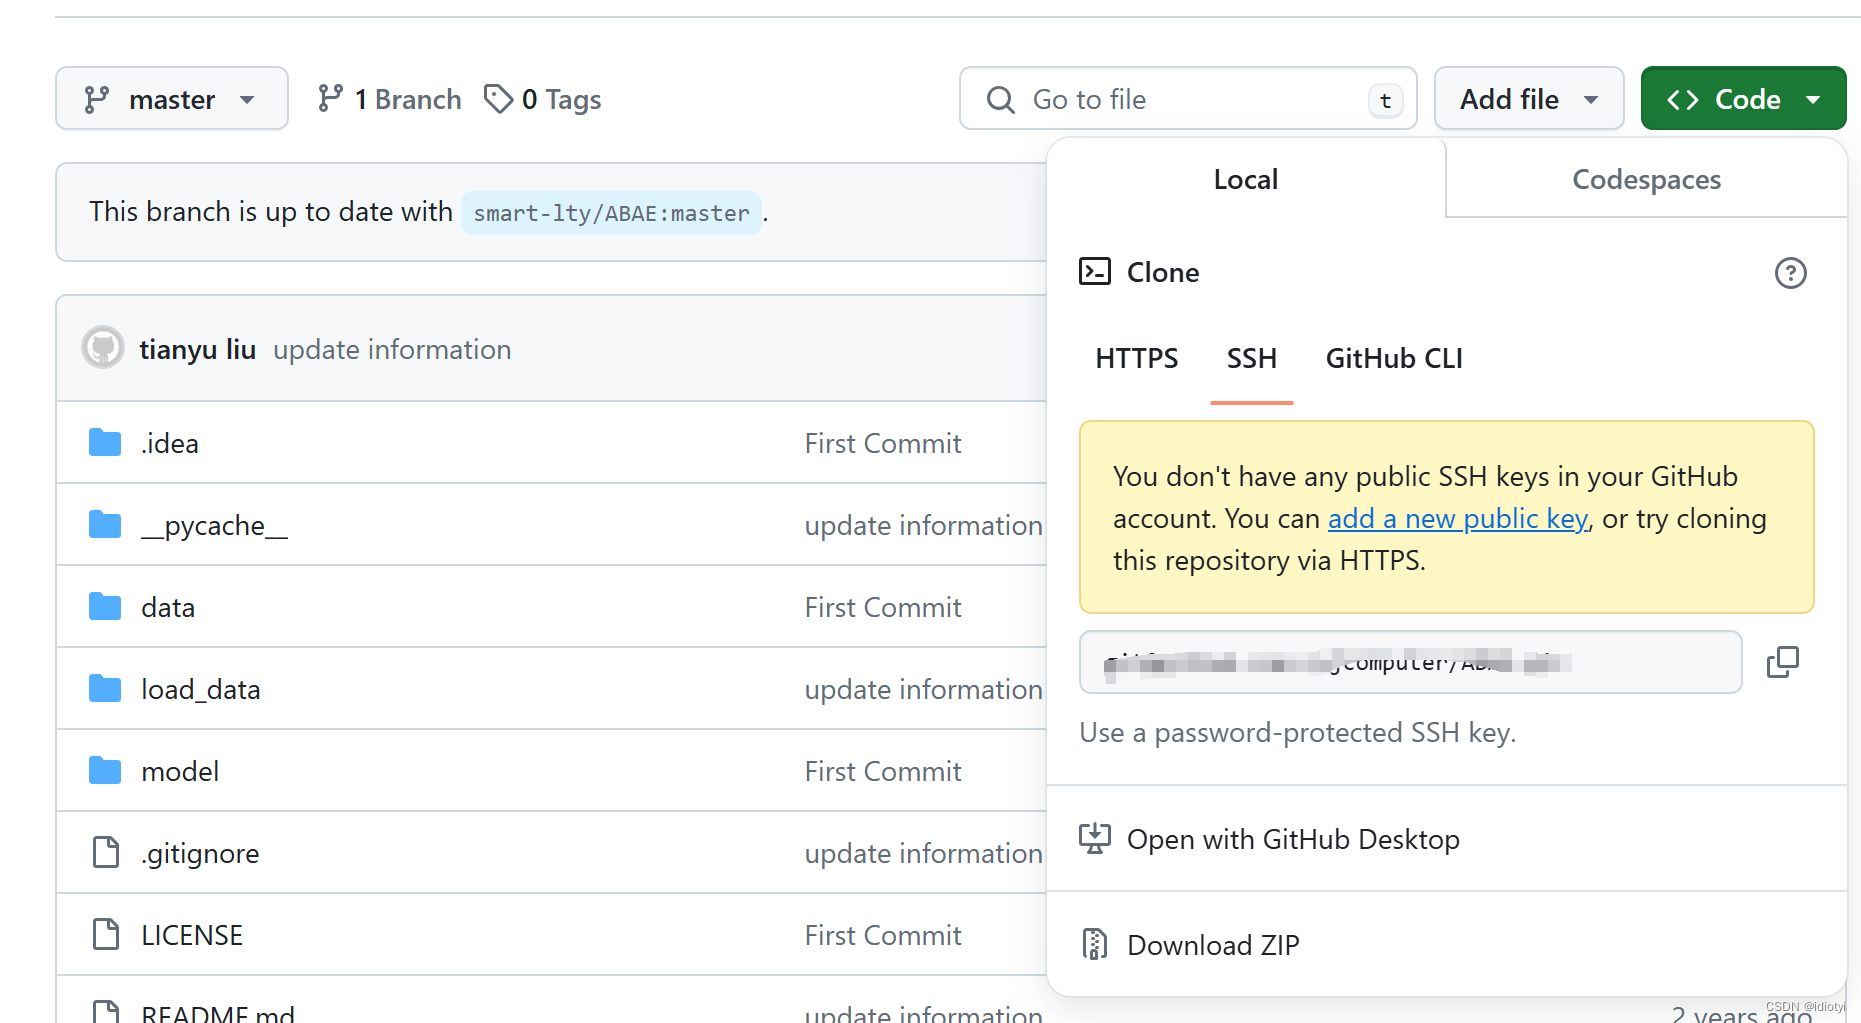Image resolution: width=1861 pixels, height=1023 pixels.
Task: Click the Download ZIP archive icon
Action: 1095,944
